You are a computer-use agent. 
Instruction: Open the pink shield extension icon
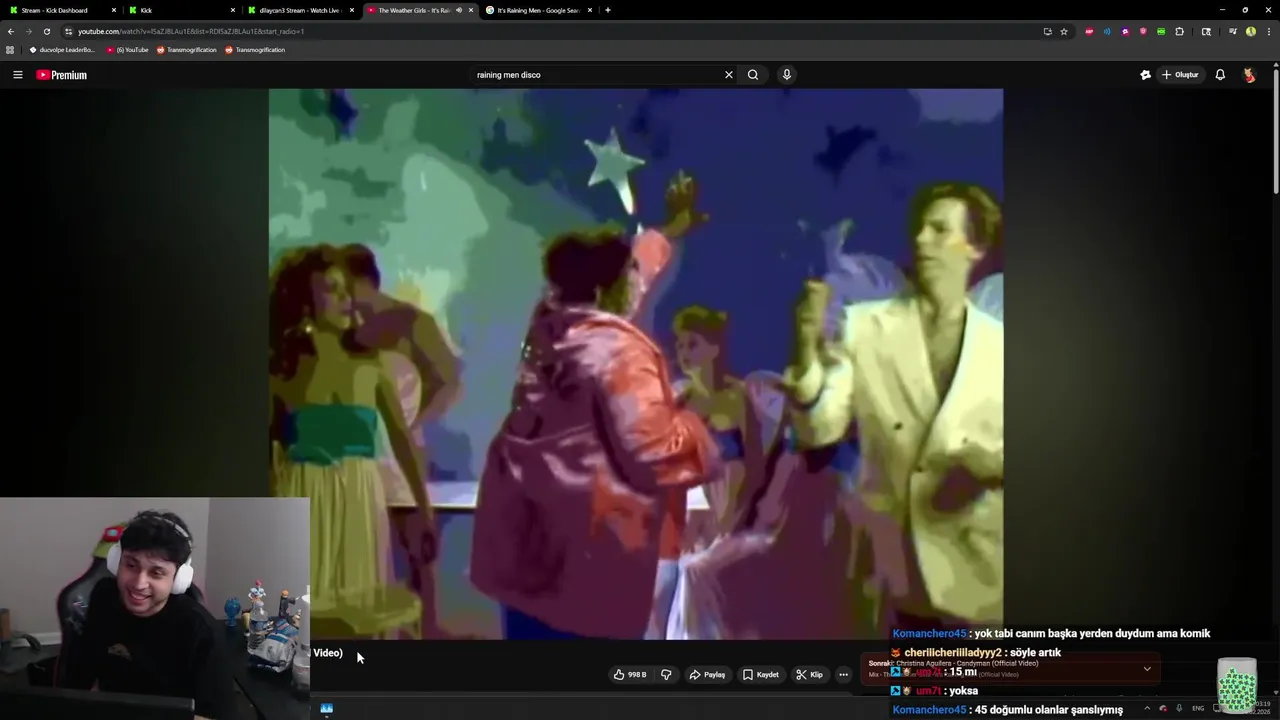coord(1143,31)
